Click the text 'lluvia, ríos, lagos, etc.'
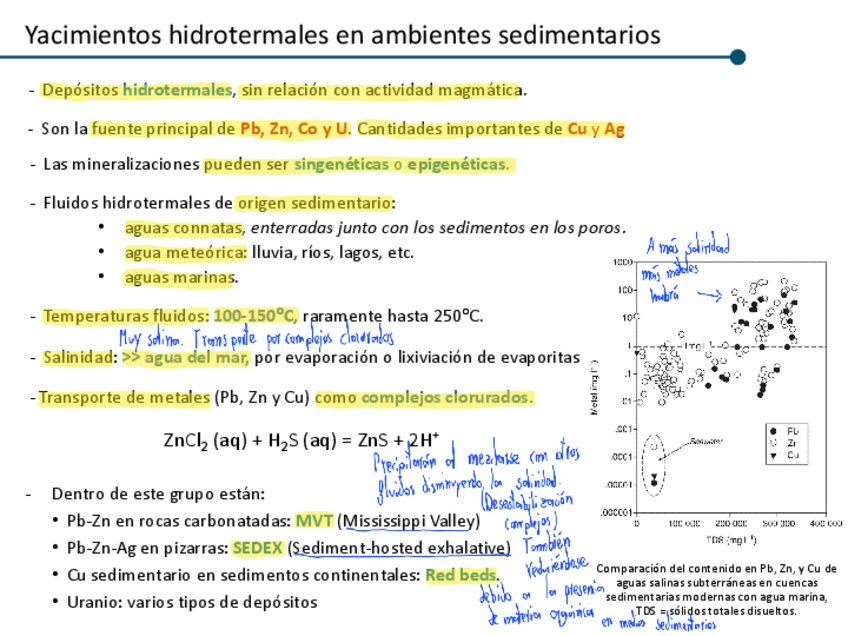848x636 pixels. 333,253
